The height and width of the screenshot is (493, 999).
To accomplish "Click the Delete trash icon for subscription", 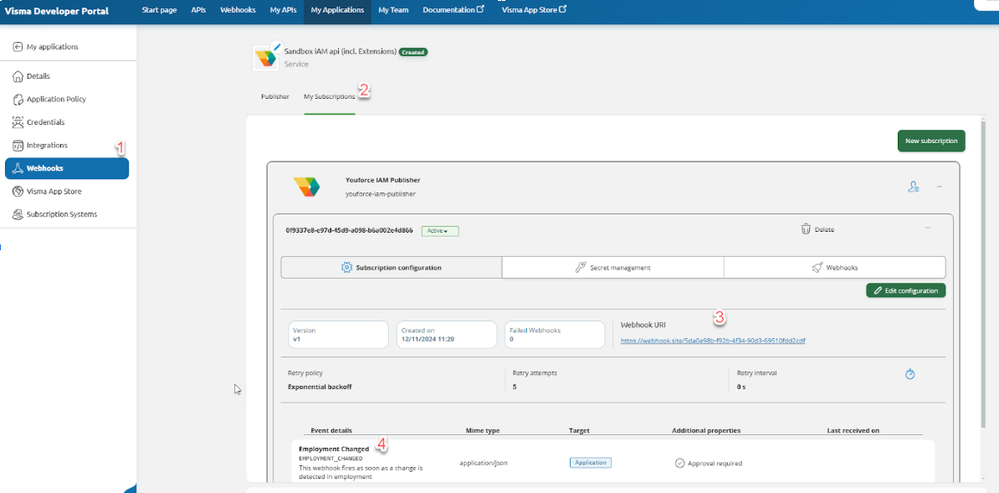I will (806, 229).
